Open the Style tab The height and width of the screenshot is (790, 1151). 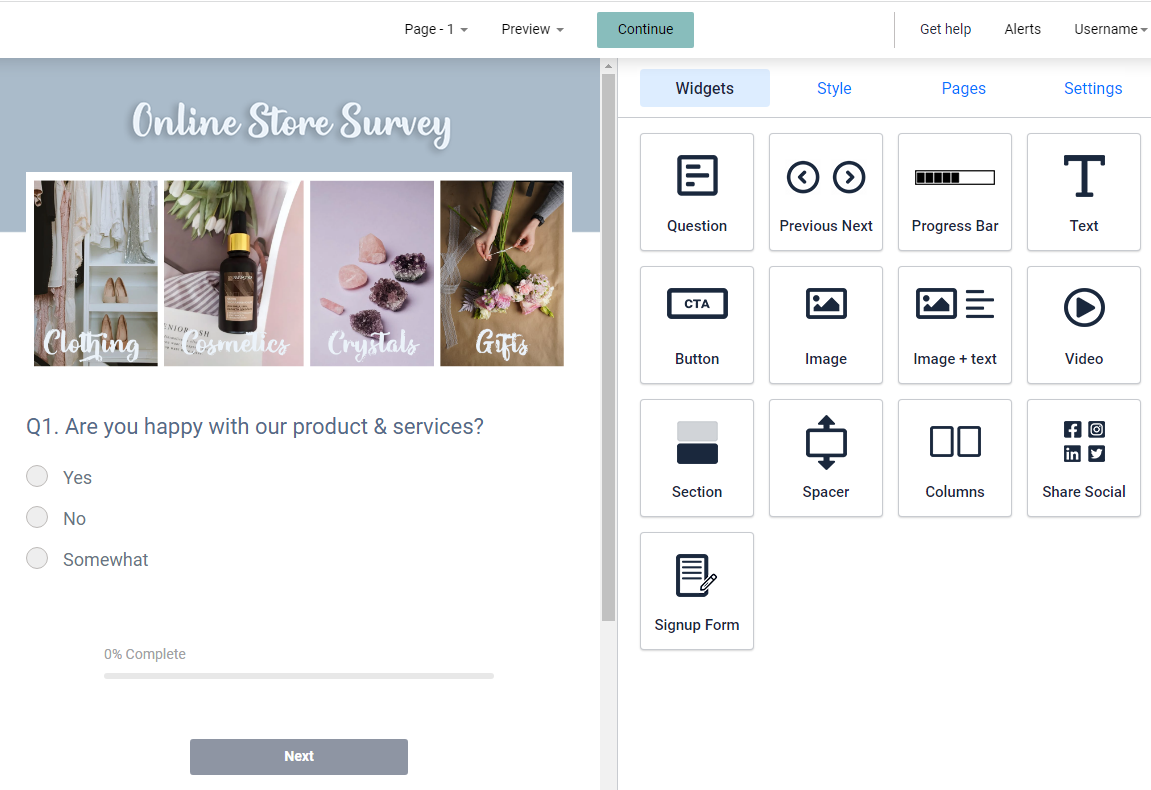tap(834, 88)
